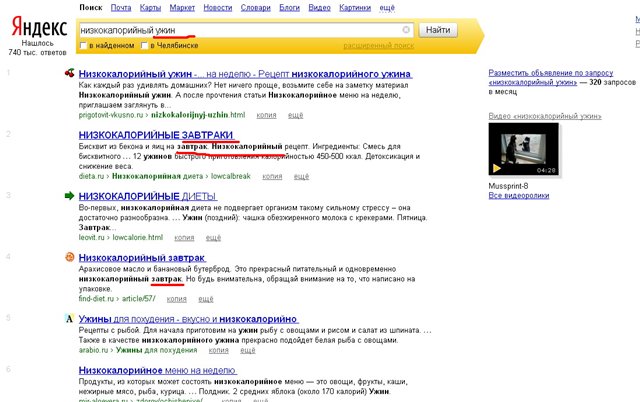Click 'Разместить объявление по запросу' link
Image resolution: width=640 pixels, height=402 pixels.
click(551, 73)
